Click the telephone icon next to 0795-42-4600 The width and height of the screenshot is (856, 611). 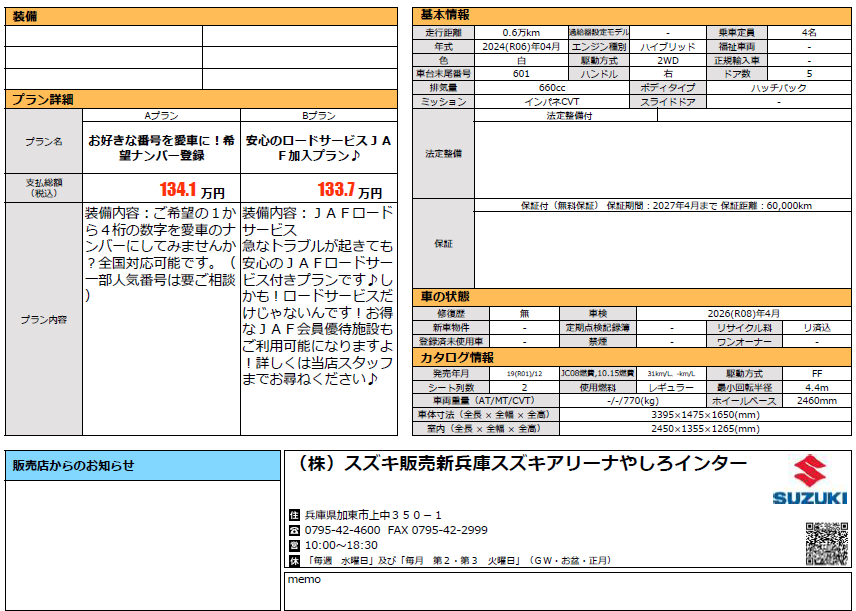[294, 530]
